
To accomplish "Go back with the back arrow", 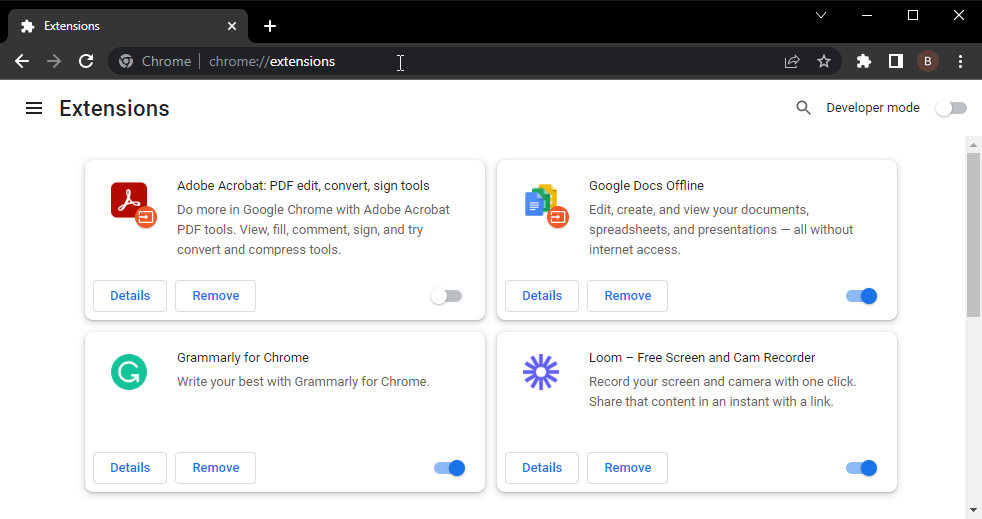I will coord(22,61).
